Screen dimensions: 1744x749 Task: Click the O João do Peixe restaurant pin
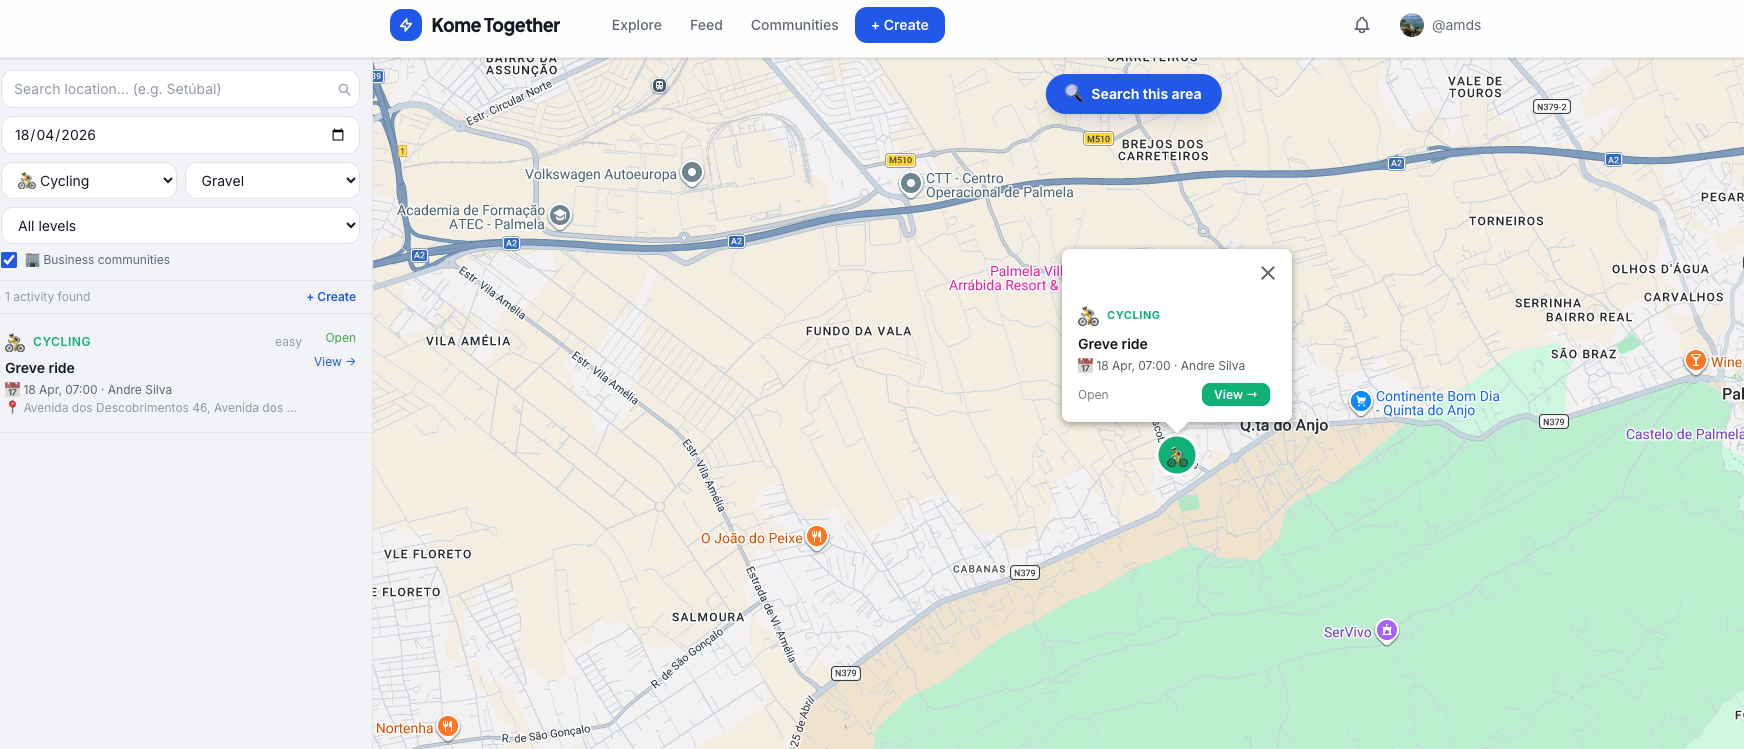click(x=817, y=537)
